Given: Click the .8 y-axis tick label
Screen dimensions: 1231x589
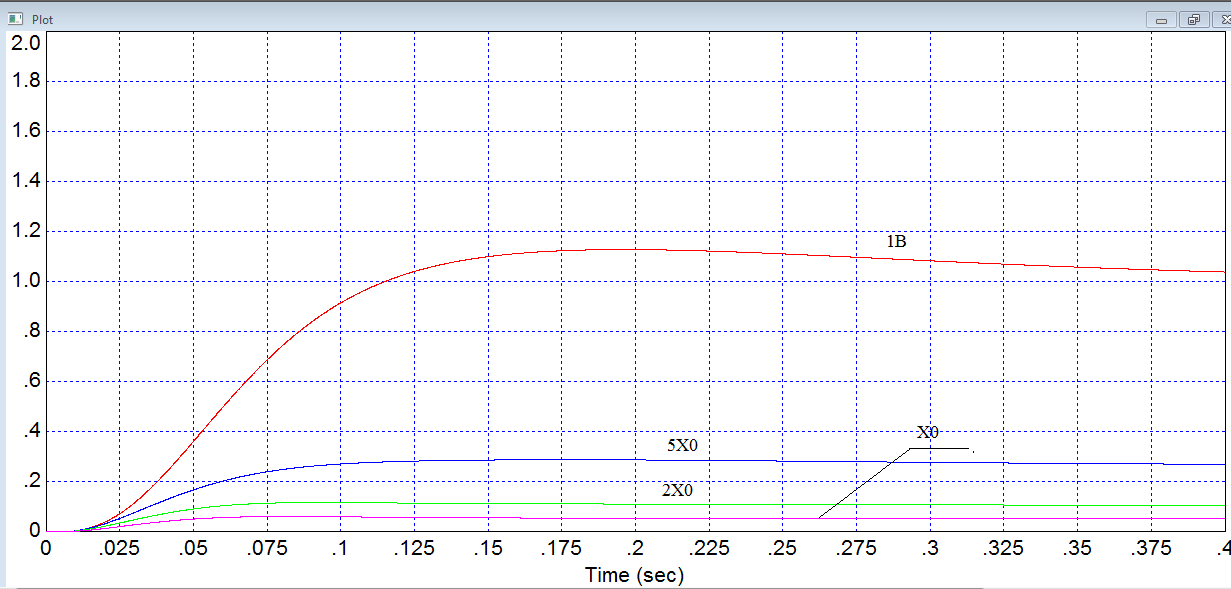Looking at the screenshot, I should 32,331.
